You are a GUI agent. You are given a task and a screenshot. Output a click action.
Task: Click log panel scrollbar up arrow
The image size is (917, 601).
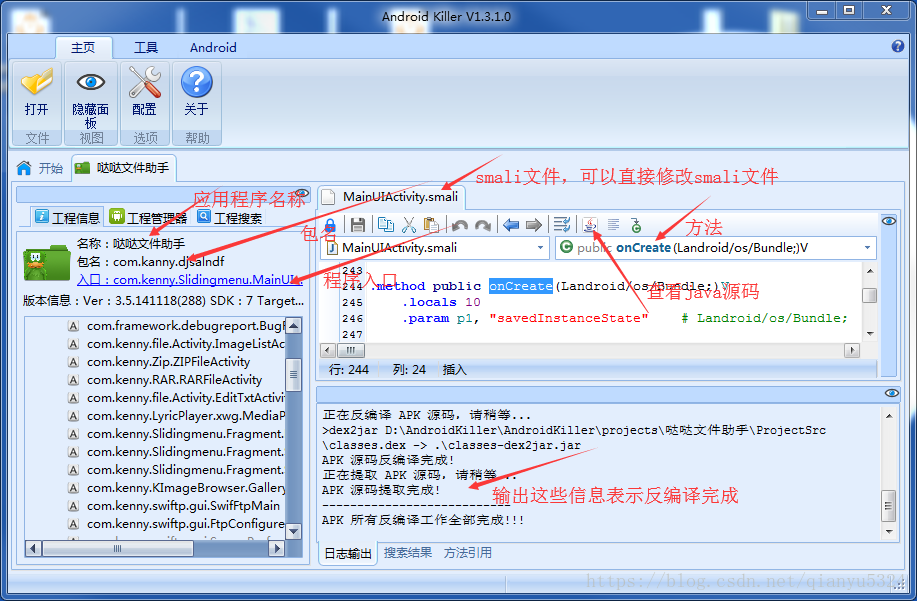coord(889,416)
